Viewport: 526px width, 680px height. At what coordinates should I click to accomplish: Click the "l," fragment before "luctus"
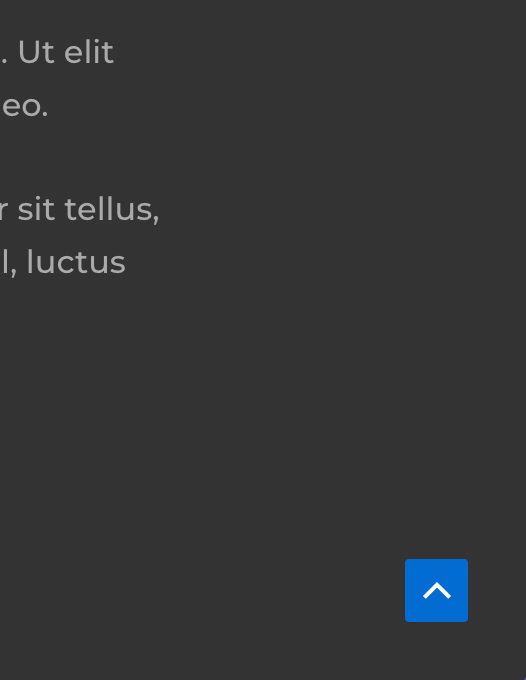[8, 263]
